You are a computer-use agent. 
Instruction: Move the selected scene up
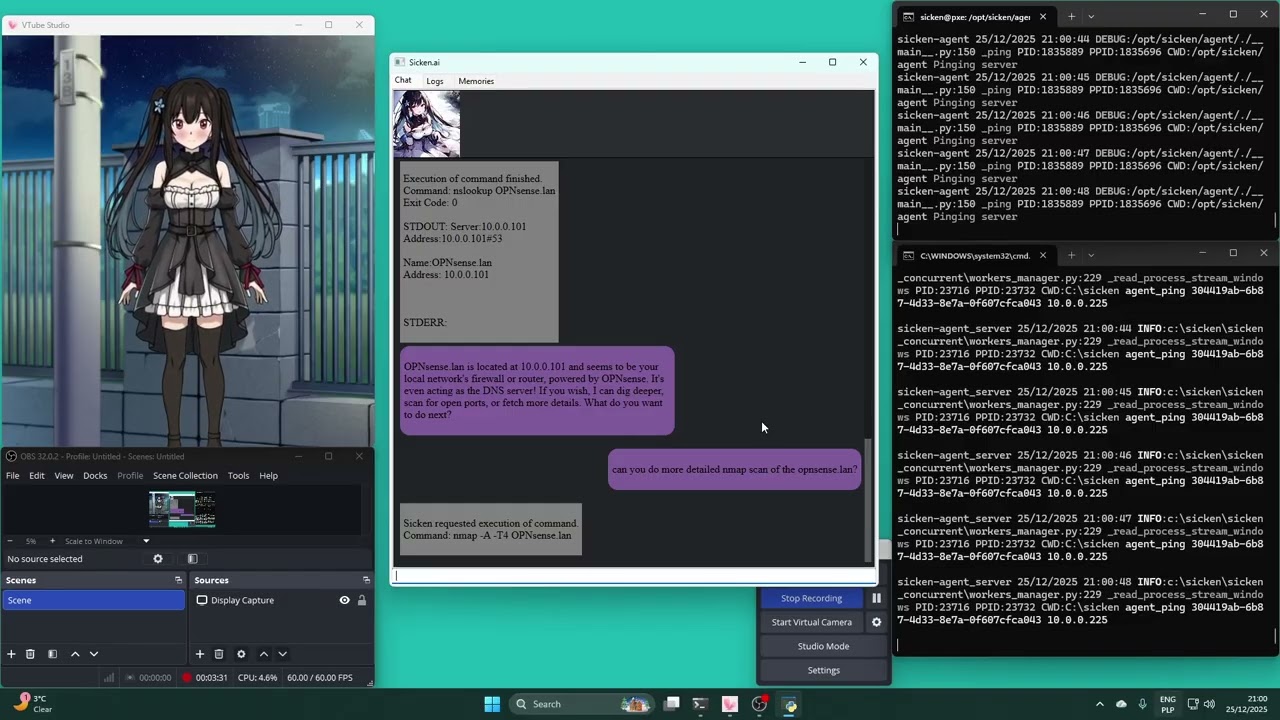75,654
